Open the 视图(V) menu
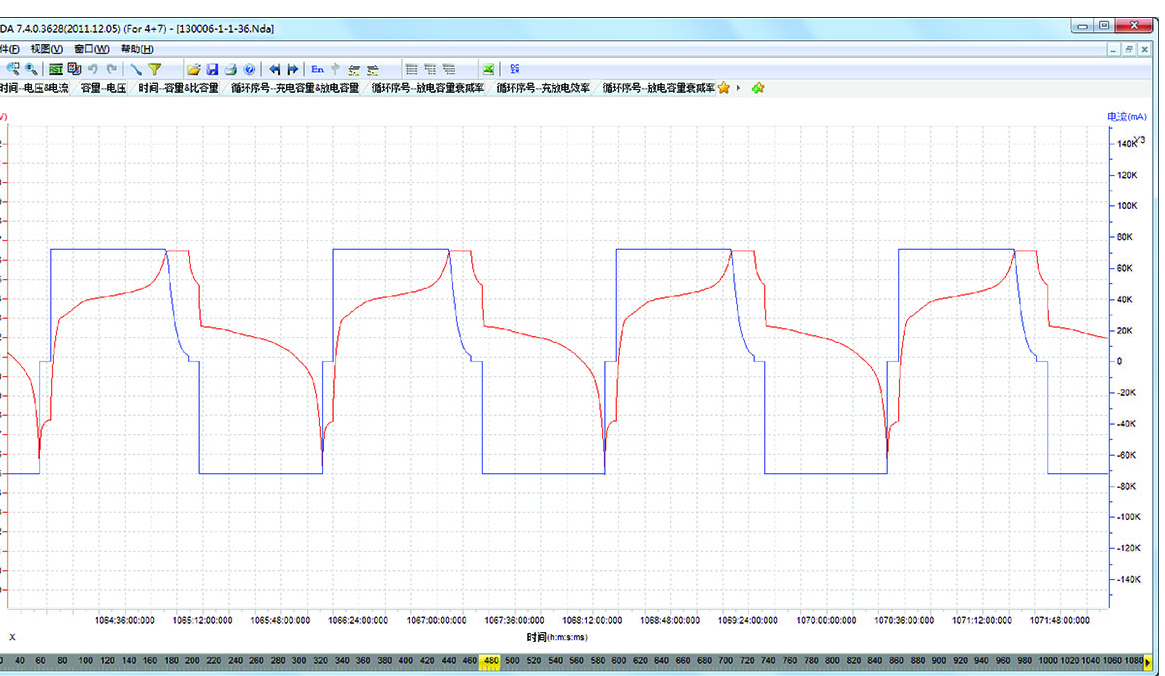This screenshot has width=1165, height=676. [x=46, y=48]
